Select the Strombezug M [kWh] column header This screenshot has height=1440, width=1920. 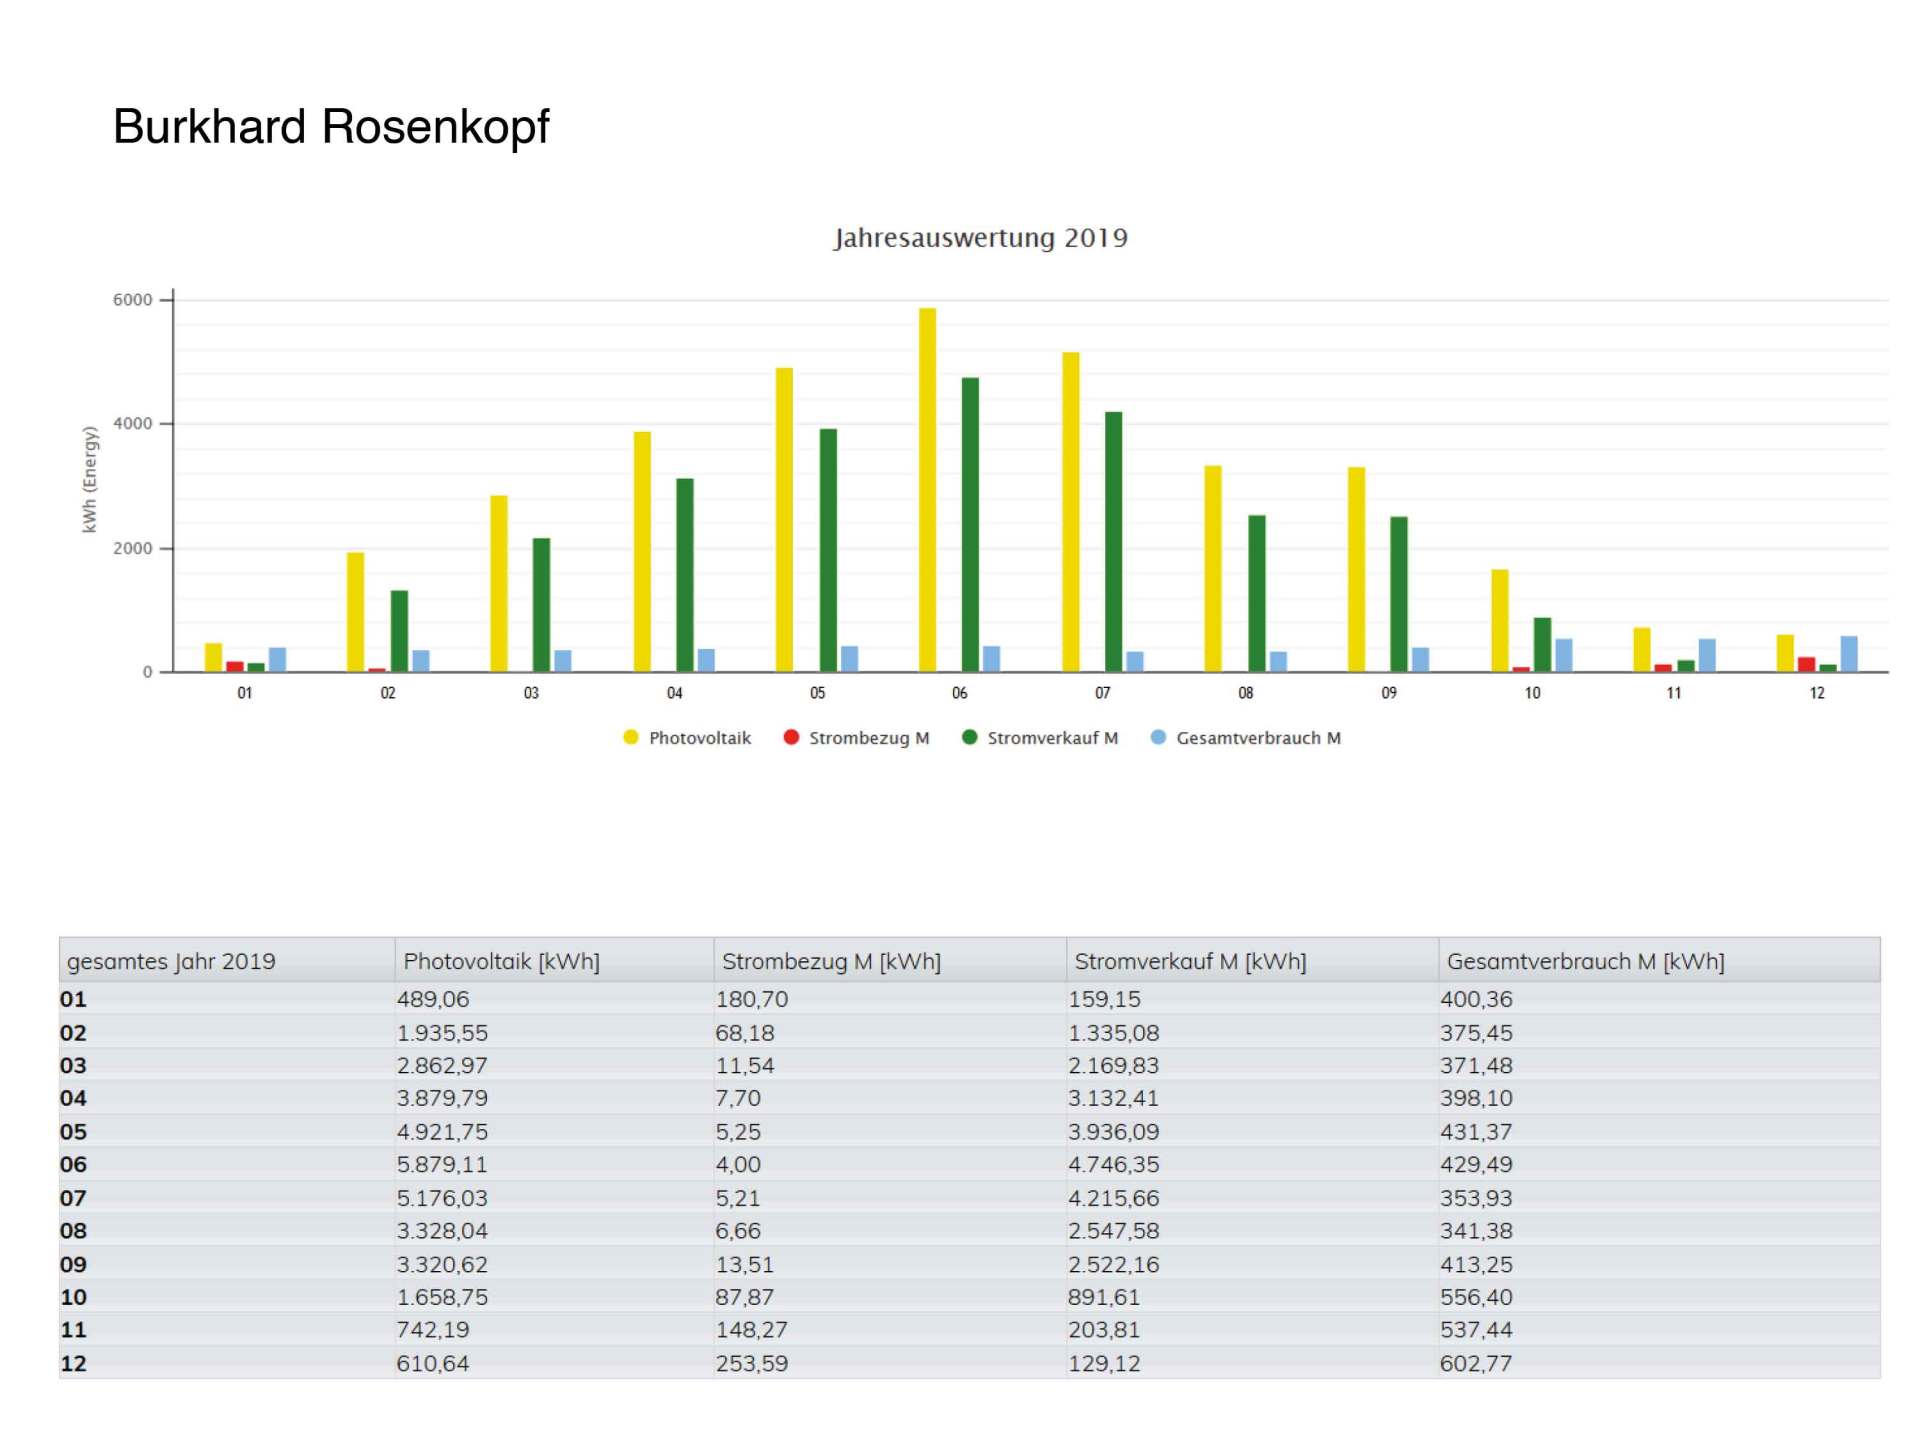click(831, 961)
